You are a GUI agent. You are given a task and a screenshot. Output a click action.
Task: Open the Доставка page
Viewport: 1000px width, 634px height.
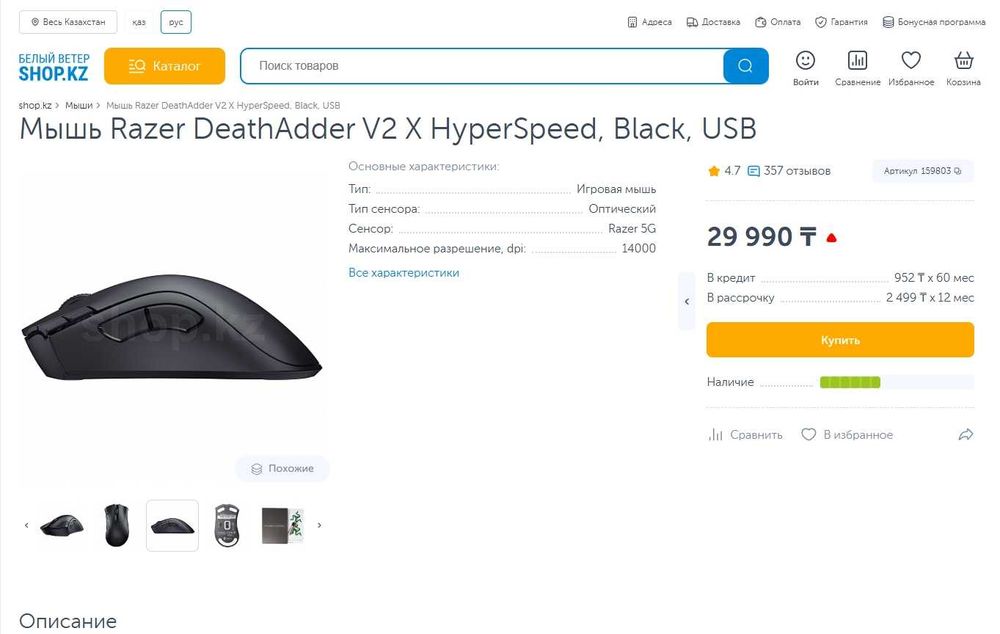[713, 22]
